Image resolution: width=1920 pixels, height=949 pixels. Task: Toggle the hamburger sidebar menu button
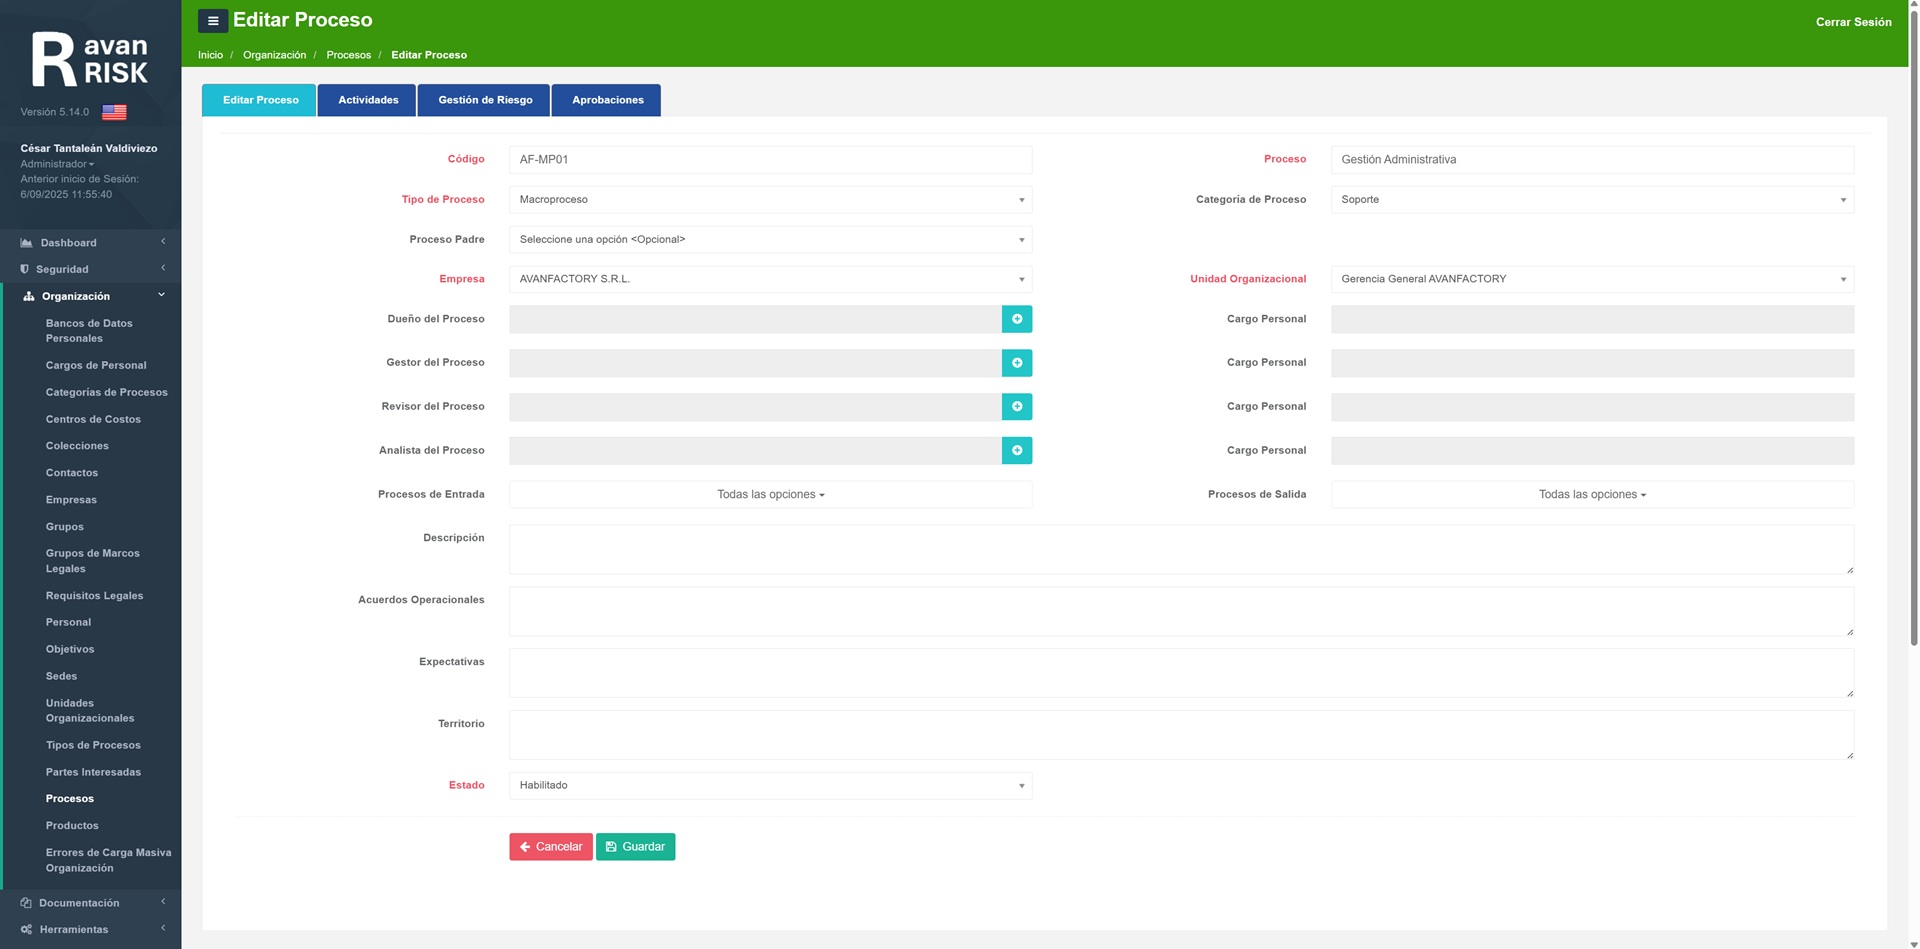point(213,20)
